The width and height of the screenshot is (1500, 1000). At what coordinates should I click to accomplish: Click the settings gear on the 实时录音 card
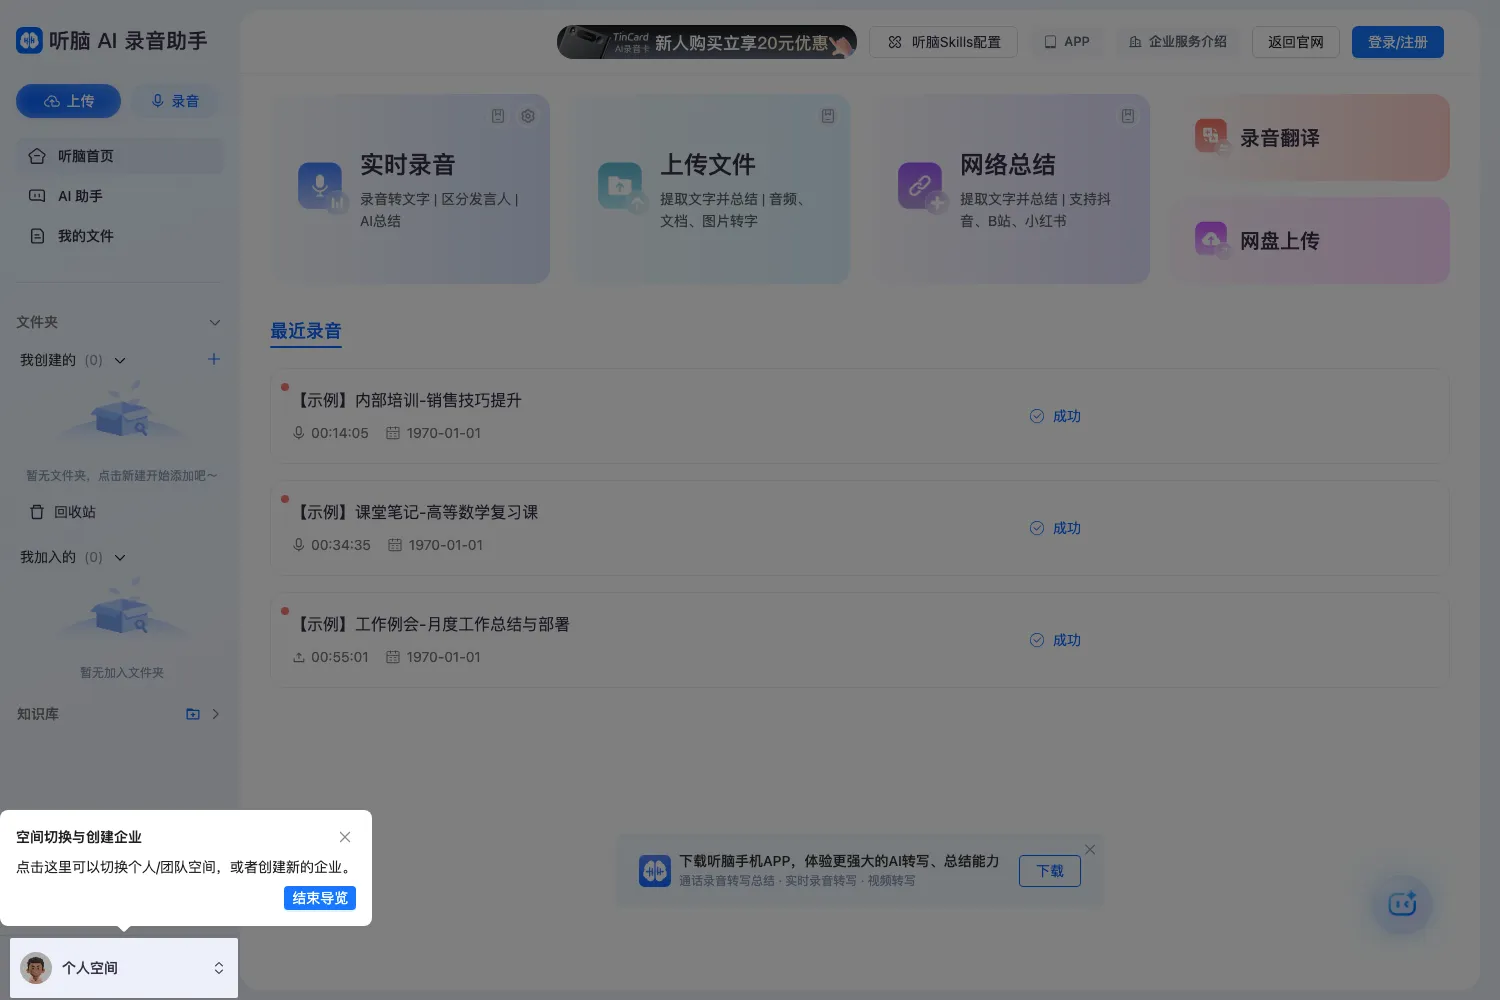[x=528, y=116]
